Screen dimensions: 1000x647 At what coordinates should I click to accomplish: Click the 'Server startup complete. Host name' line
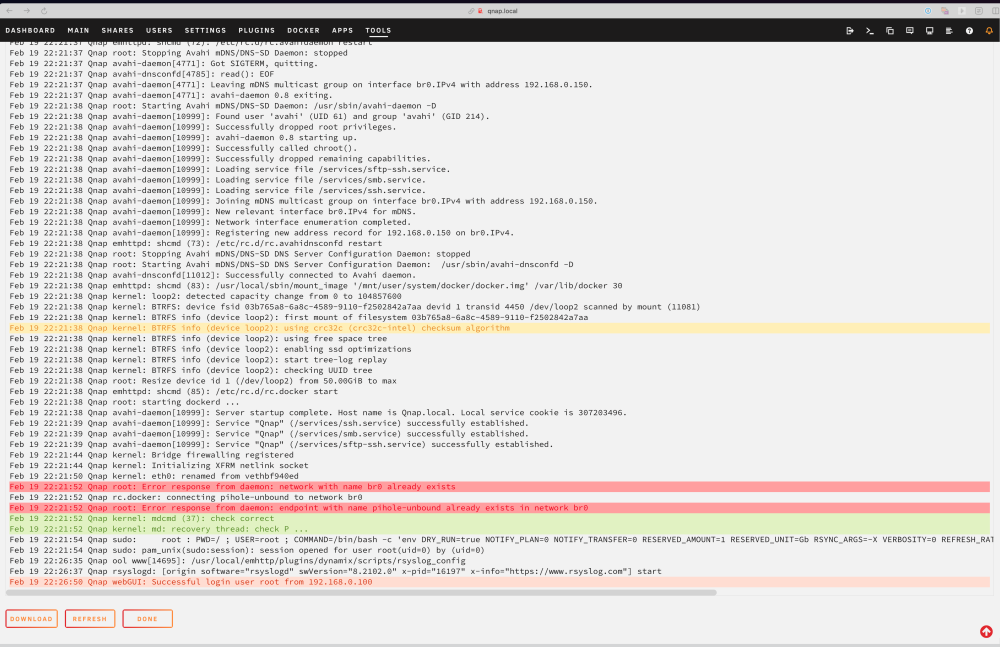[318, 413]
